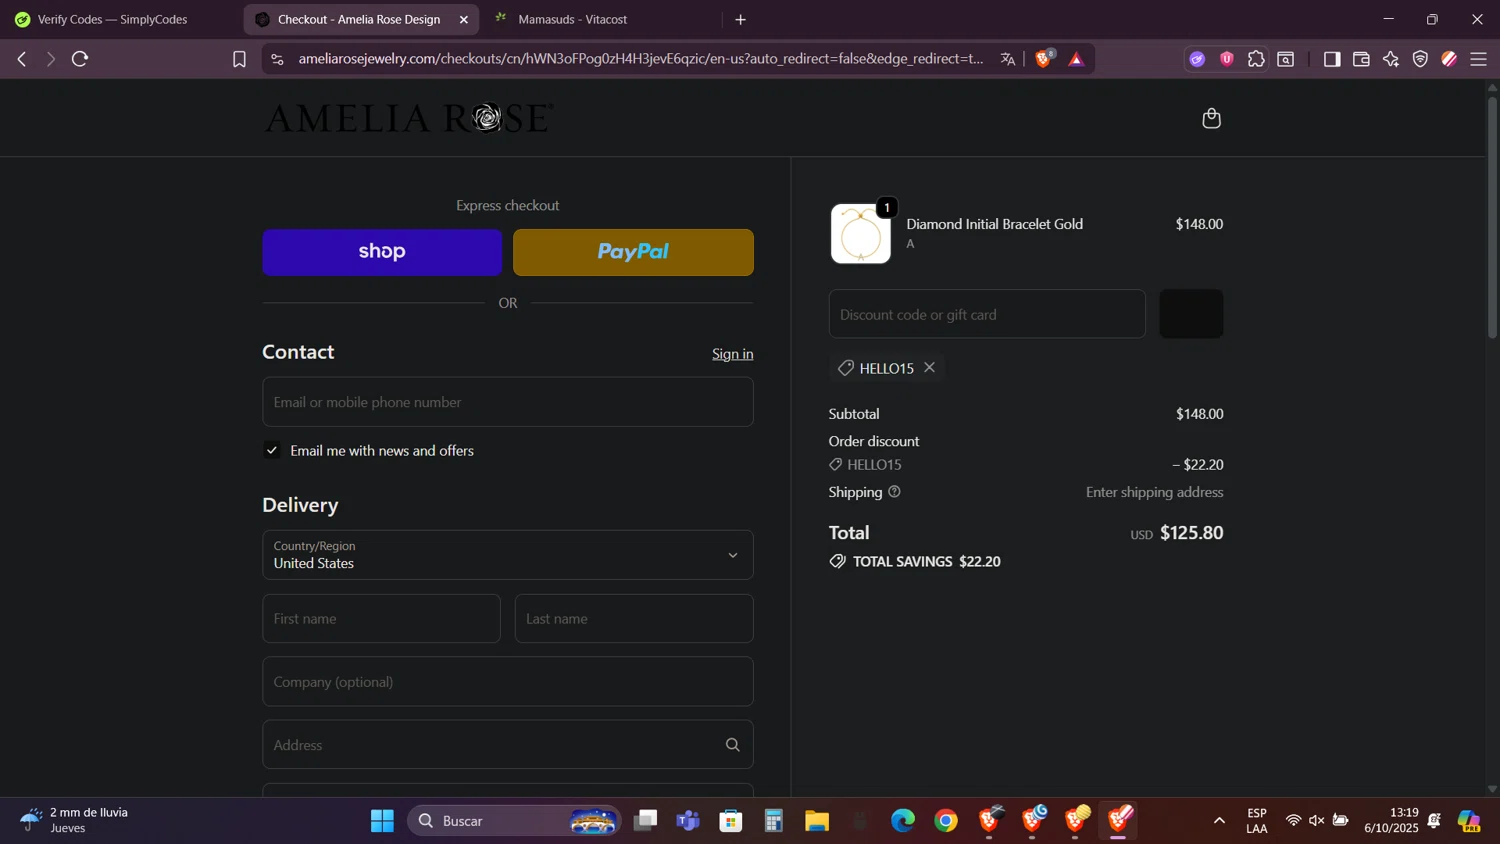Click the First name field
The height and width of the screenshot is (844, 1500).
coord(381,619)
